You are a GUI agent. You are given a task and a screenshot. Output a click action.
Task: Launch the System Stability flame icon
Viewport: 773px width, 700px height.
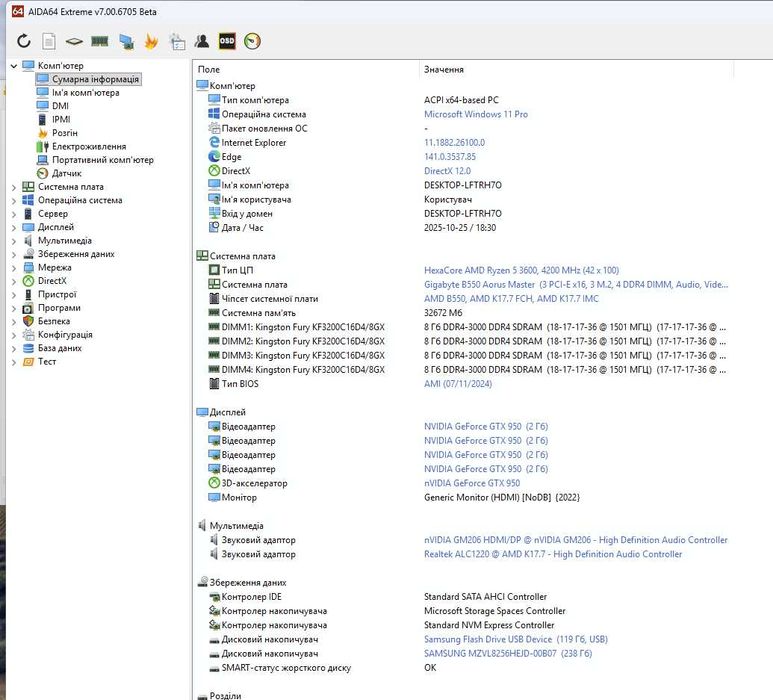point(151,41)
